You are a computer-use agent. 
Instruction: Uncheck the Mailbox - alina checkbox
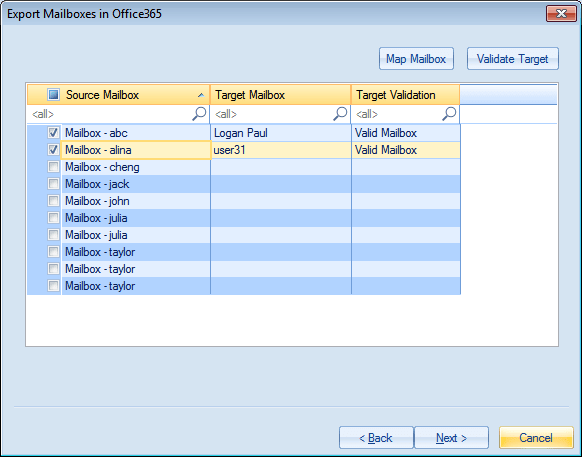coord(53,150)
